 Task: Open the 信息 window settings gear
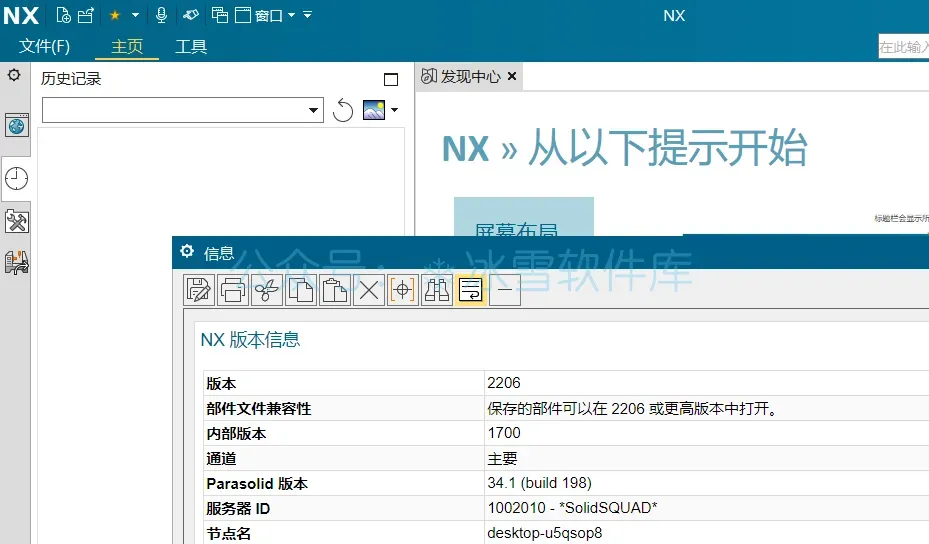(187, 252)
